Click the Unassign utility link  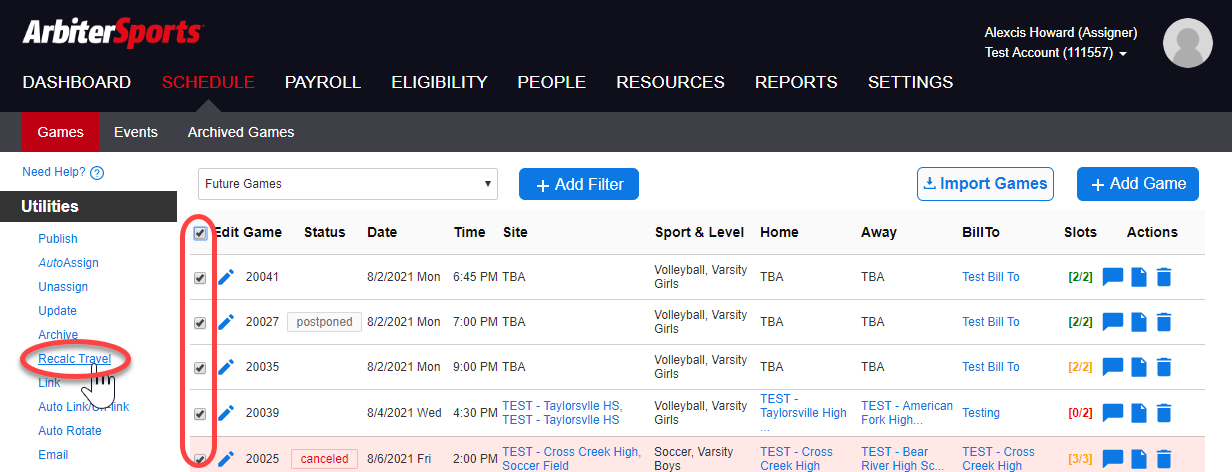pos(63,287)
